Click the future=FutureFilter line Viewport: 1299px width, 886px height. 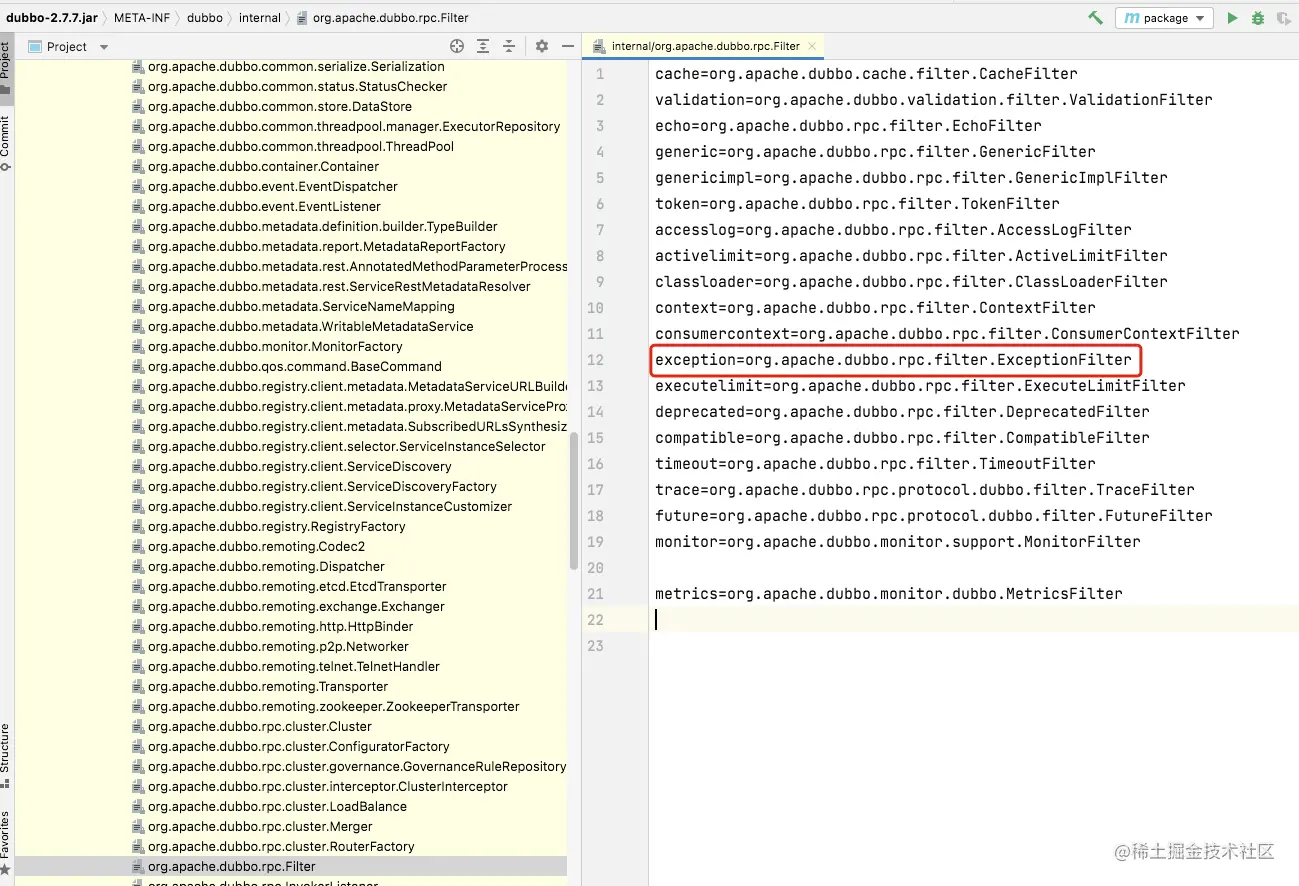tap(933, 516)
